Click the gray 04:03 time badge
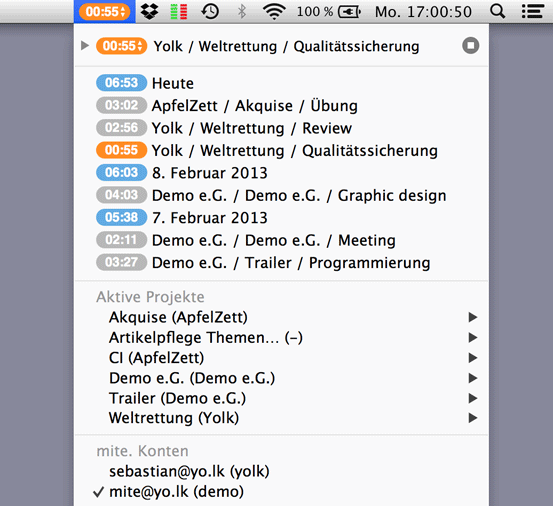553x506 pixels. coord(121,195)
